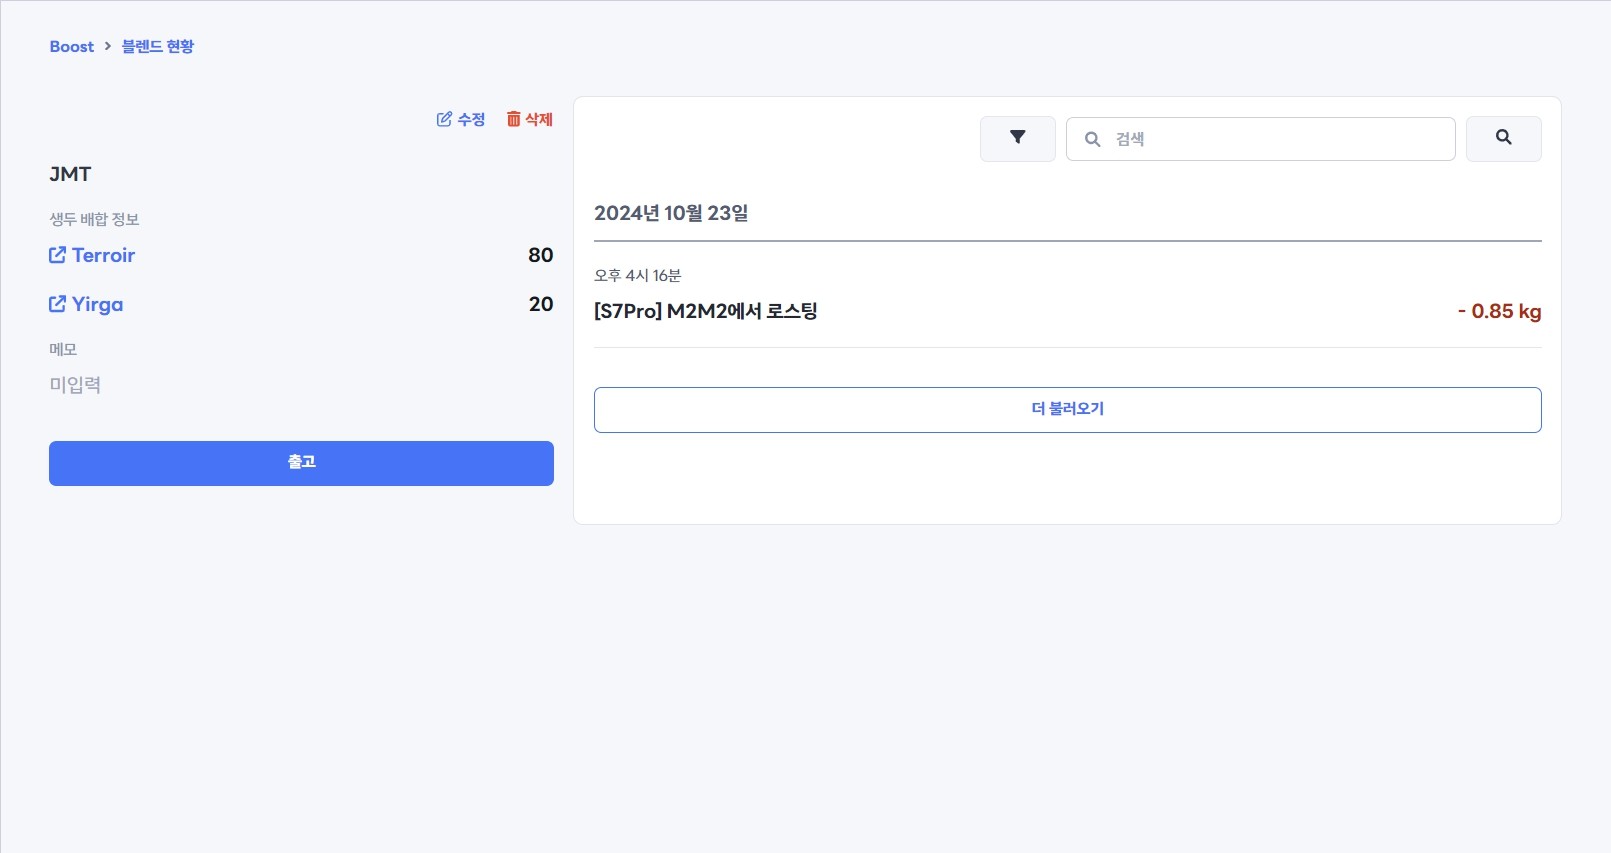The width and height of the screenshot is (1611, 853).
Task: Click the breadcrumb chevron separator
Action: coord(108,46)
